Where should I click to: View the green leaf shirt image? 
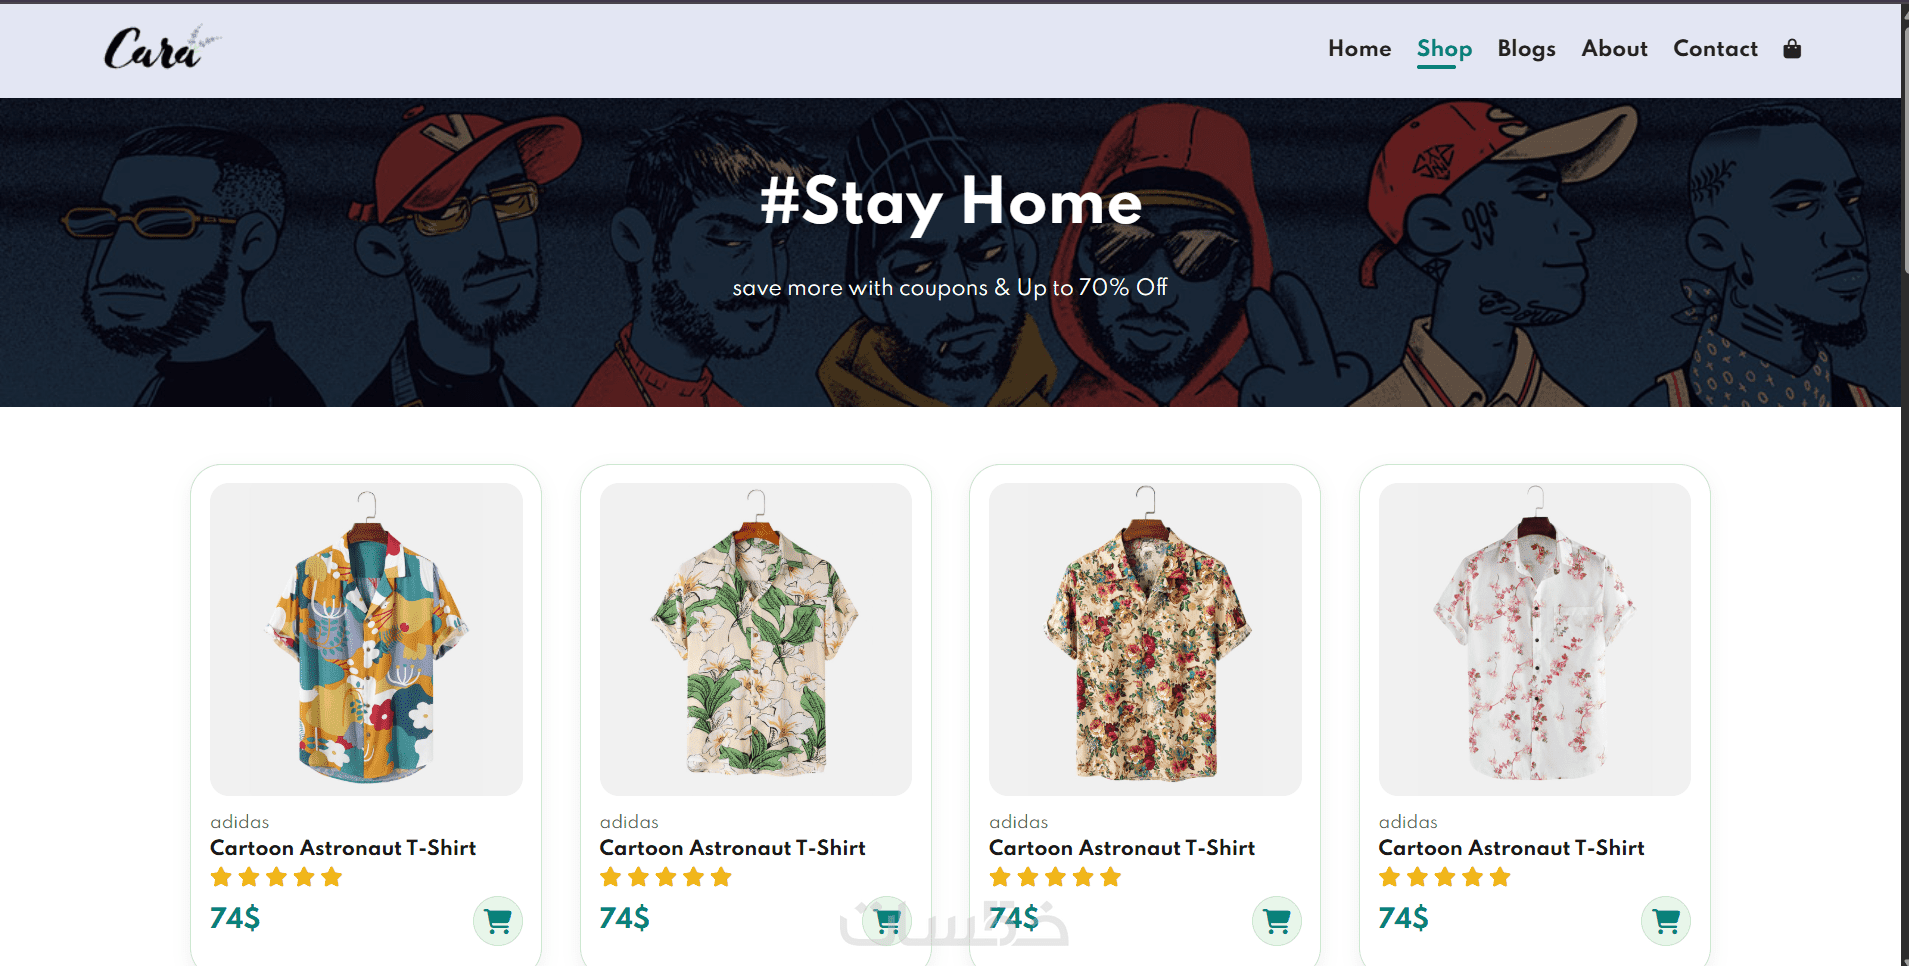pyautogui.click(x=755, y=639)
